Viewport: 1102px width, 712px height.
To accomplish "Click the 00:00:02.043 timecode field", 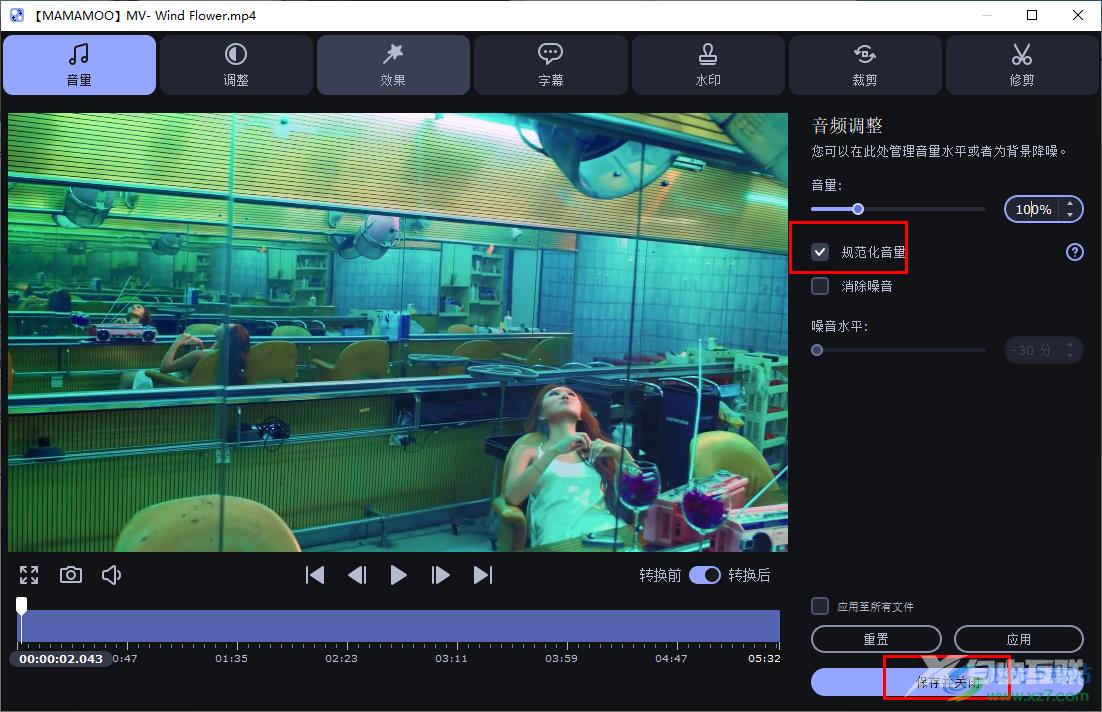I will pos(60,659).
